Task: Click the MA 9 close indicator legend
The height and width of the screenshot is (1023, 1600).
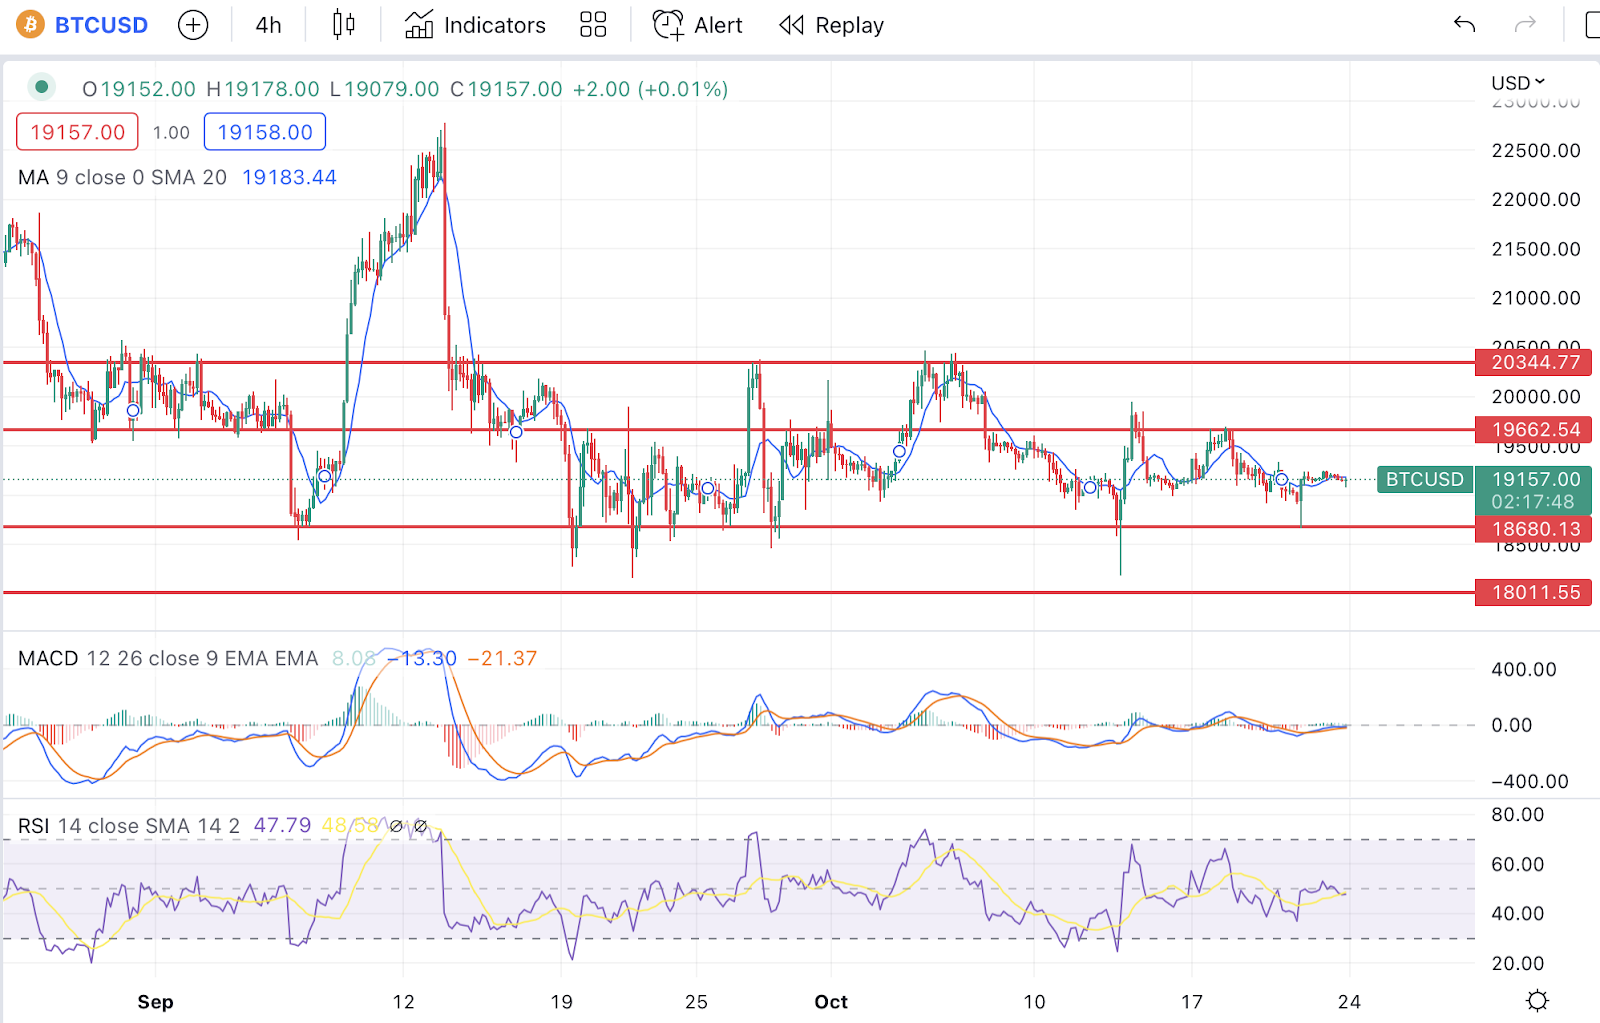Action: coord(122,178)
